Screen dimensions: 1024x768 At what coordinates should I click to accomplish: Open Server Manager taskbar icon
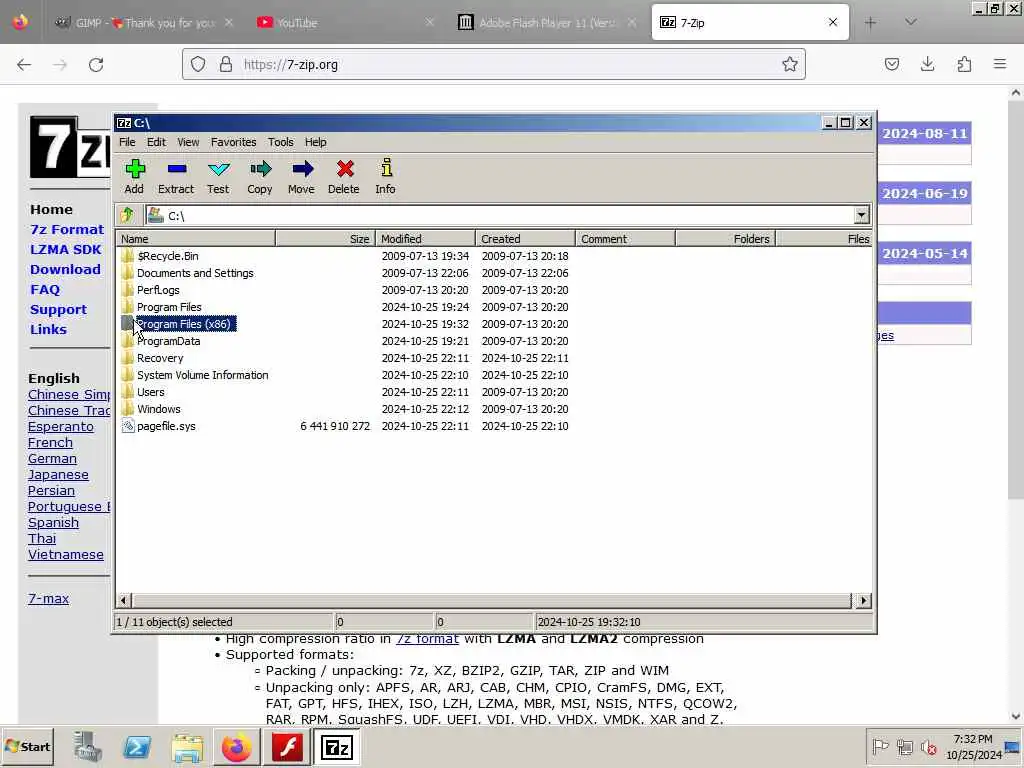coord(88,746)
